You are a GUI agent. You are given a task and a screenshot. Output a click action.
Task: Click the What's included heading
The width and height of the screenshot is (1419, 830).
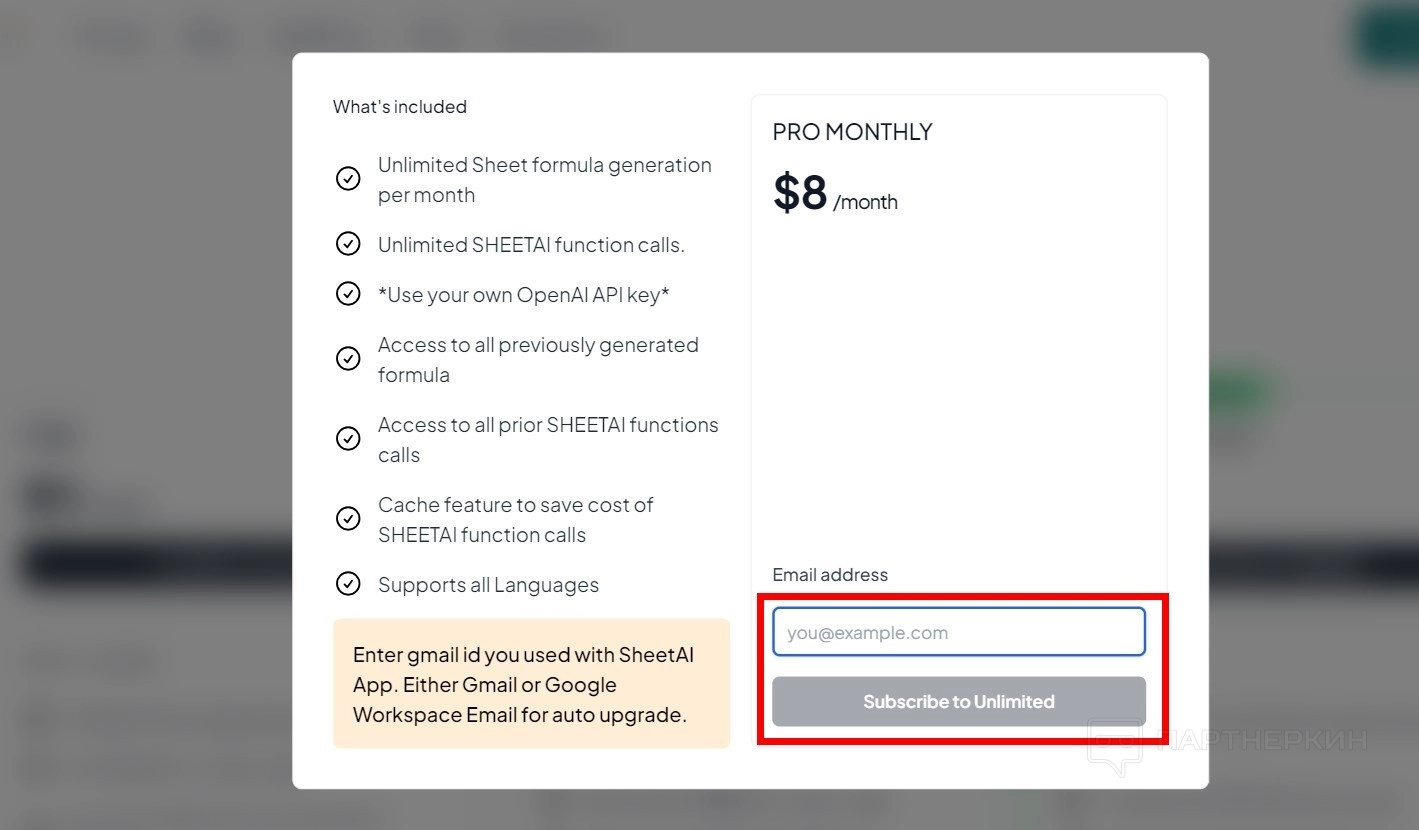[400, 107]
